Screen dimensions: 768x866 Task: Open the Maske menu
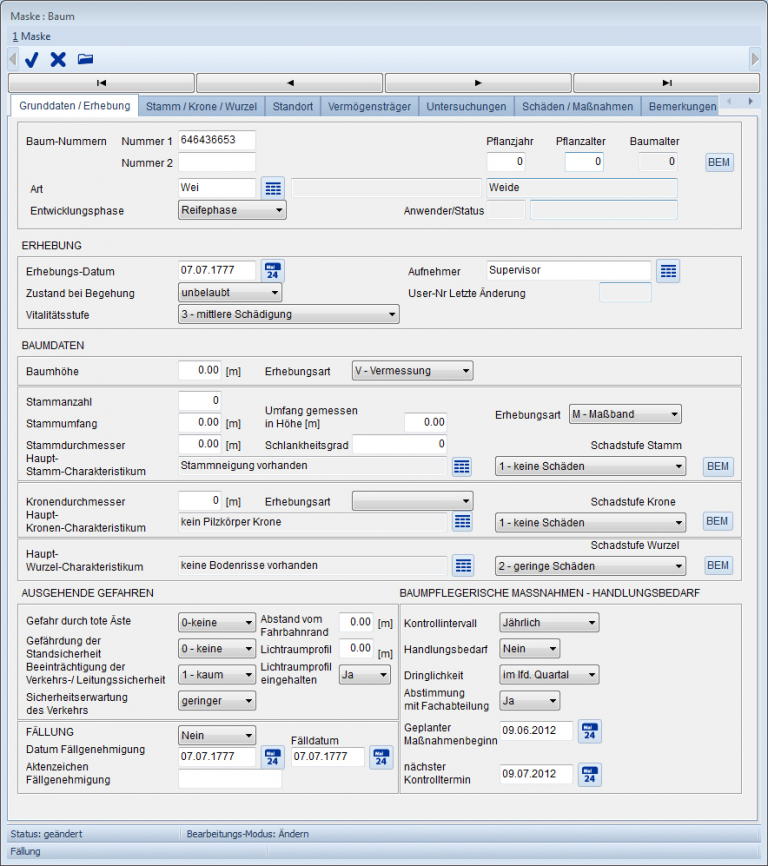(x=31, y=36)
